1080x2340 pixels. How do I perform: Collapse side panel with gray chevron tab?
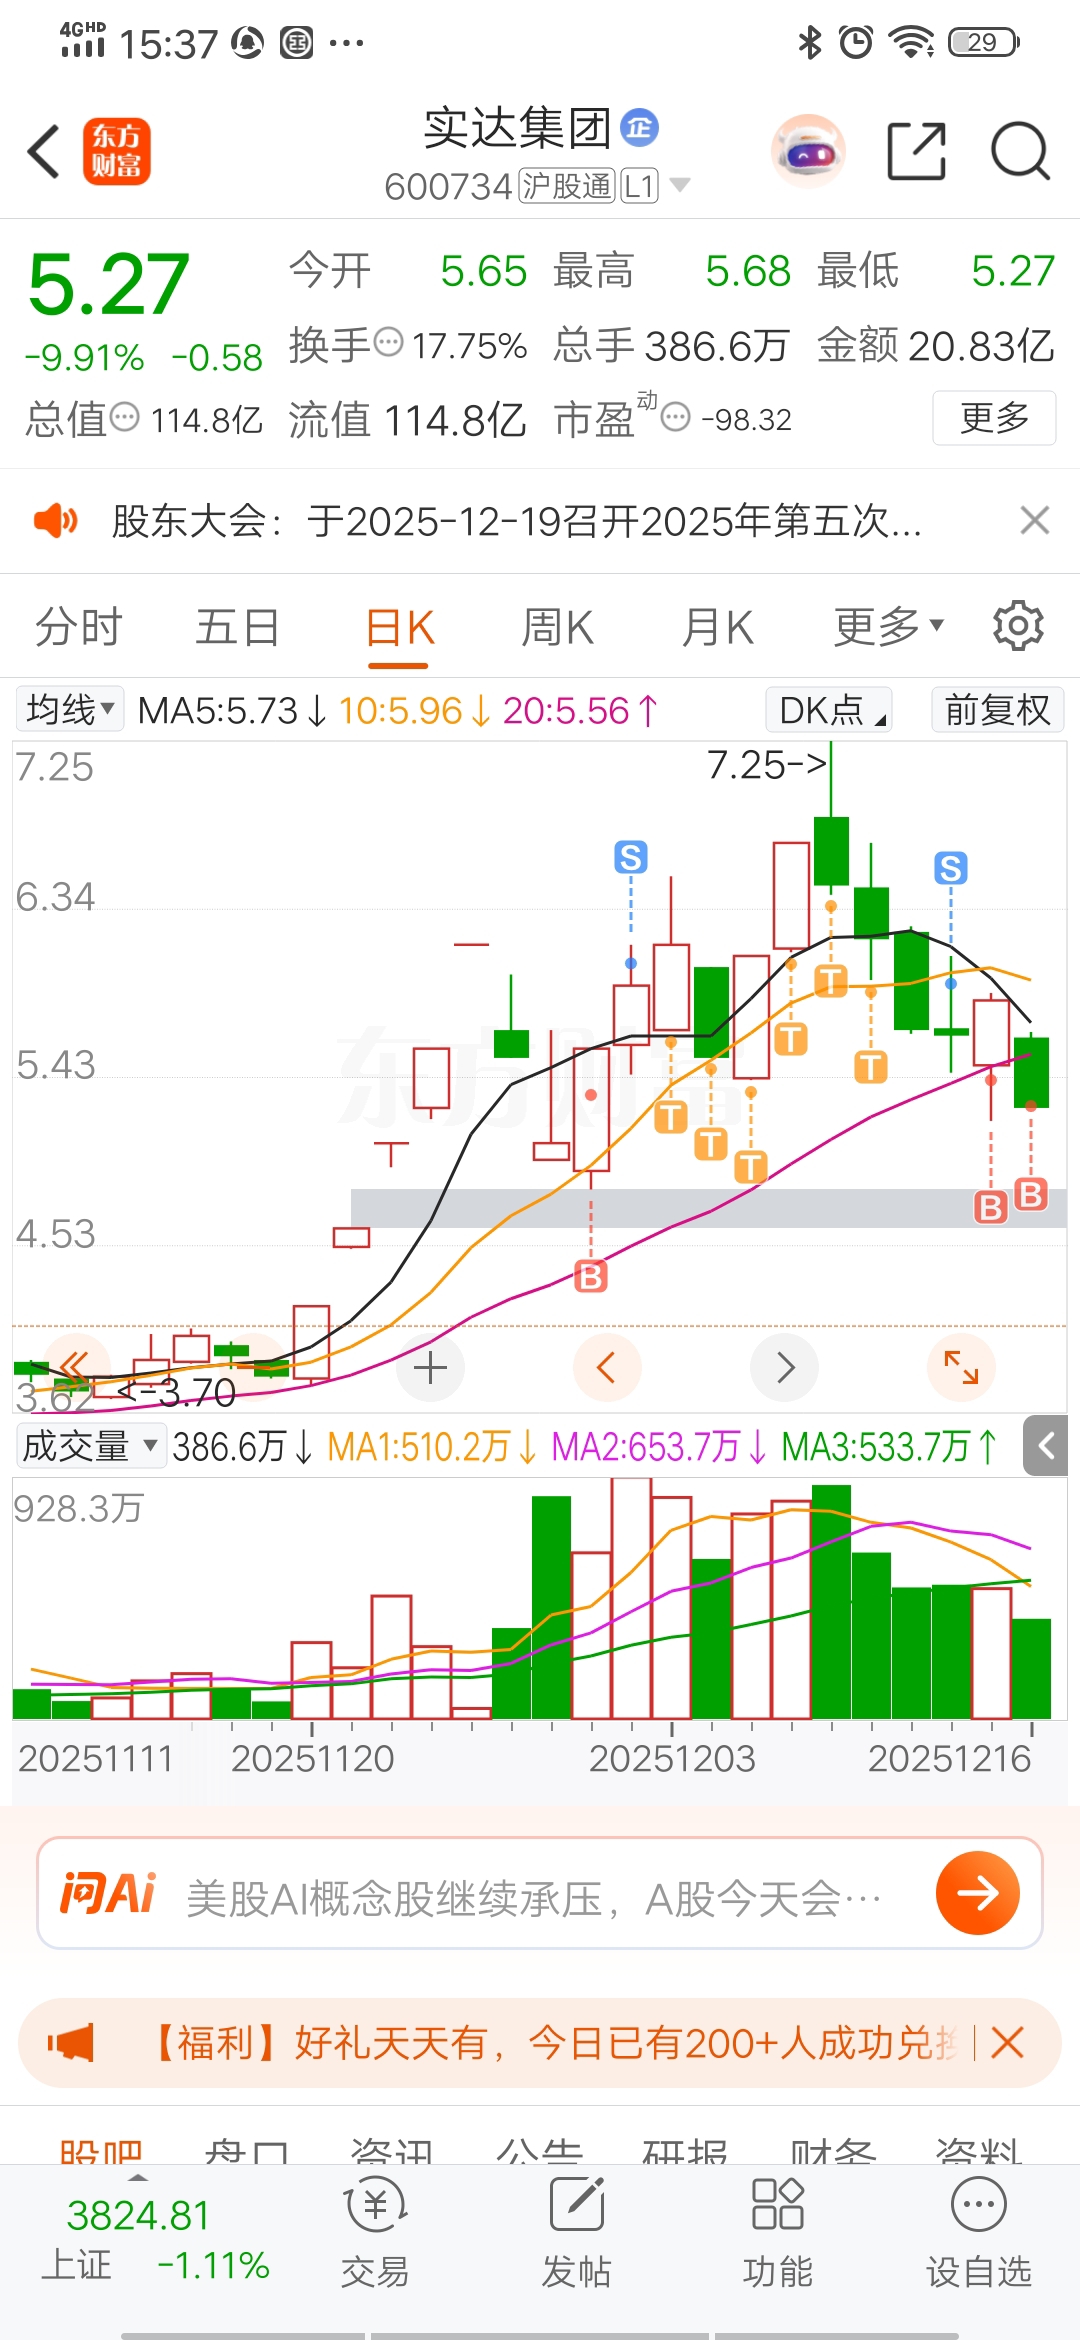click(x=1045, y=1446)
